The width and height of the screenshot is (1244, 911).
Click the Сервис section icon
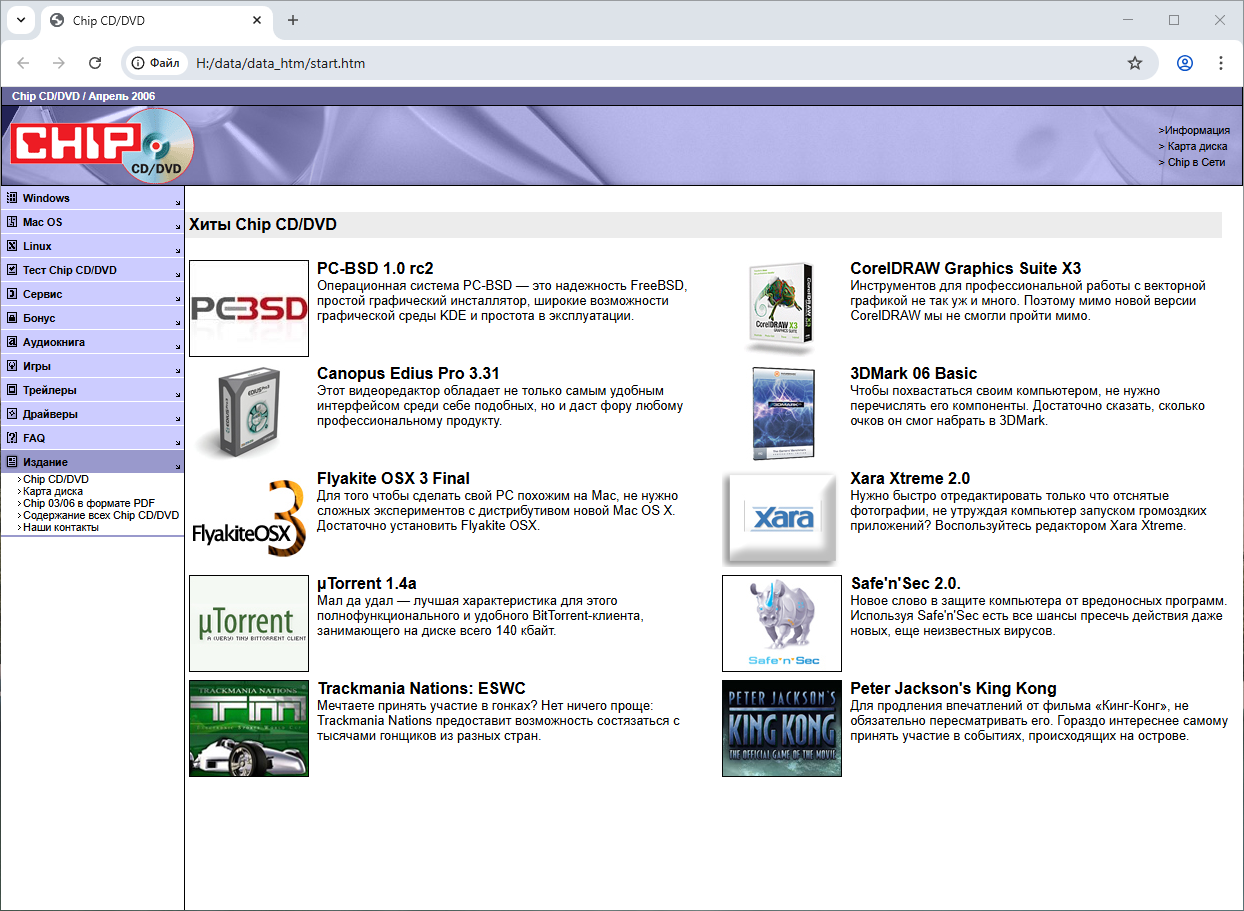click(13, 294)
